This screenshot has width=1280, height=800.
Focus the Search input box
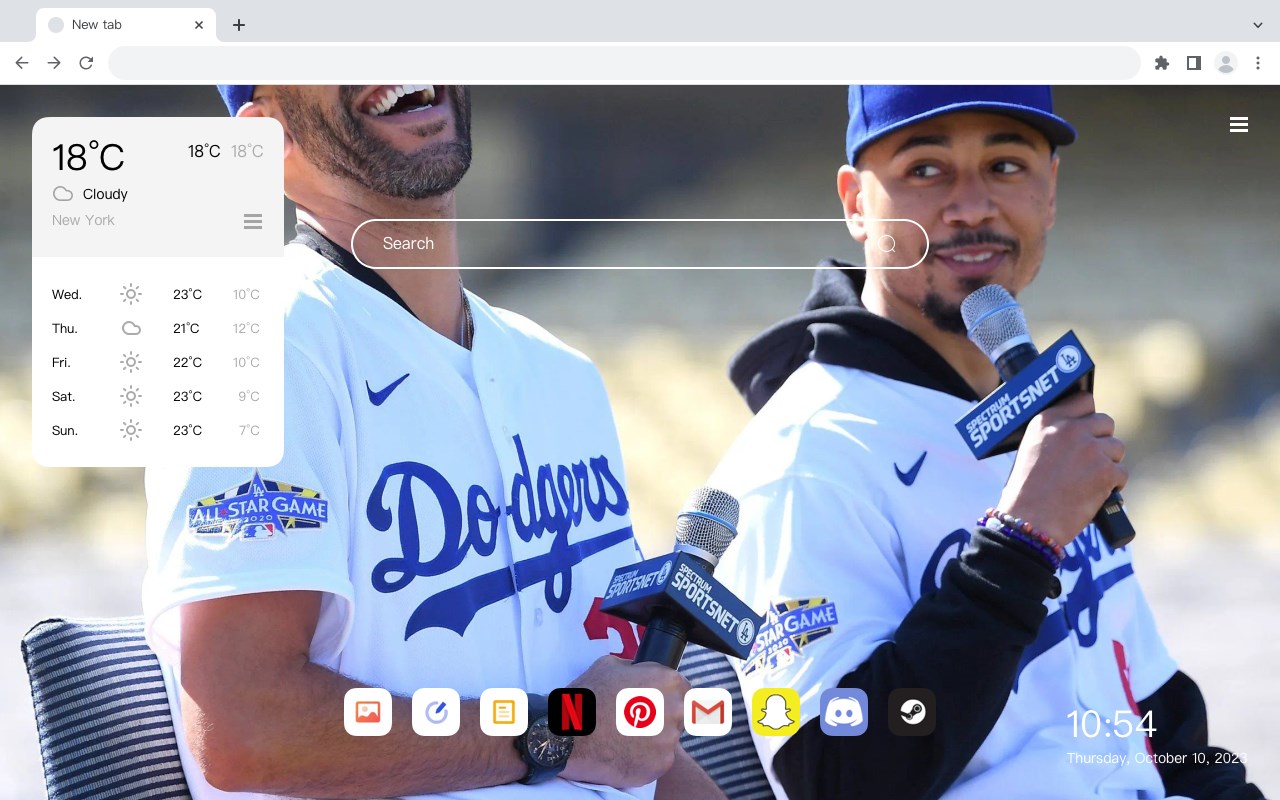coord(640,244)
